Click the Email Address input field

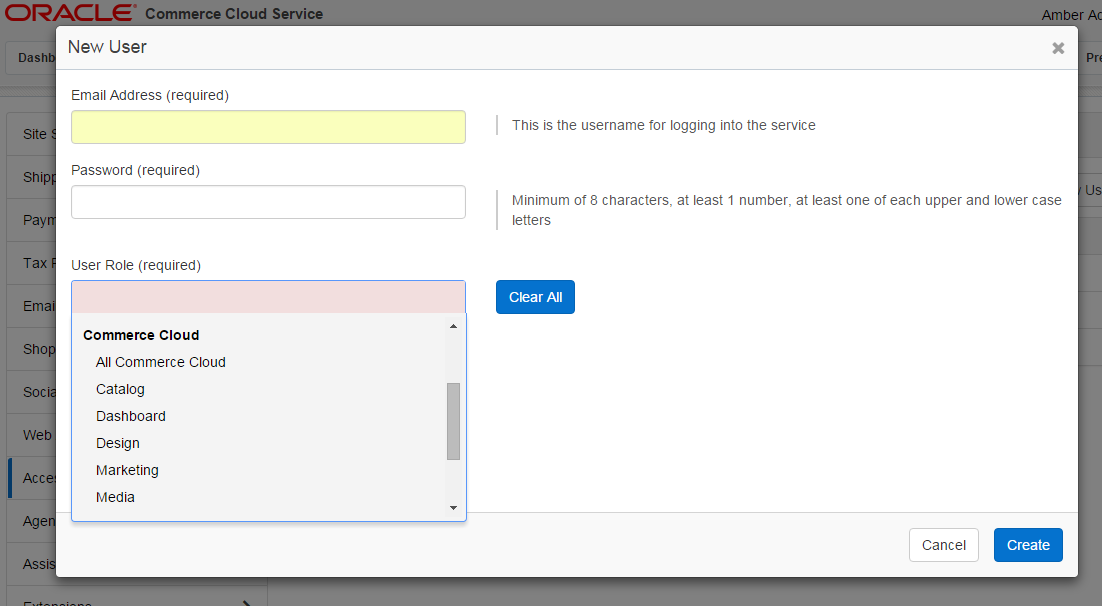click(x=268, y=127)
